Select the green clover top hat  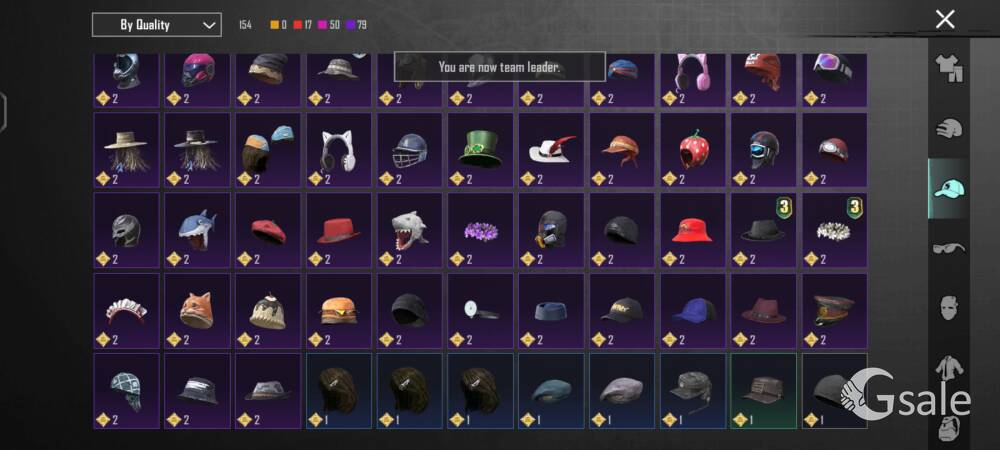[x=480, y=150]
